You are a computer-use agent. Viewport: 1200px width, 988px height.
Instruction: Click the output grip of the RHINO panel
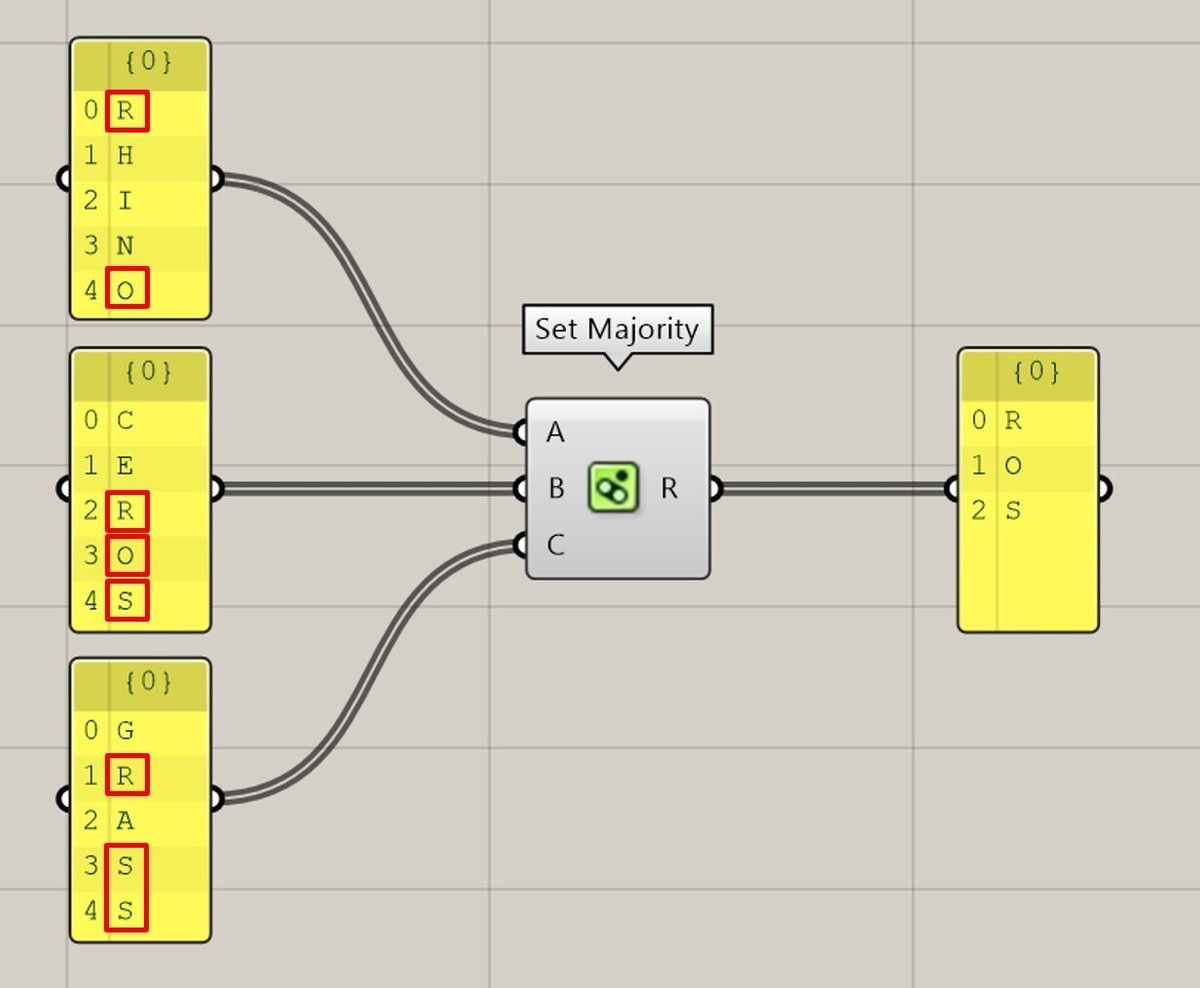216,180
